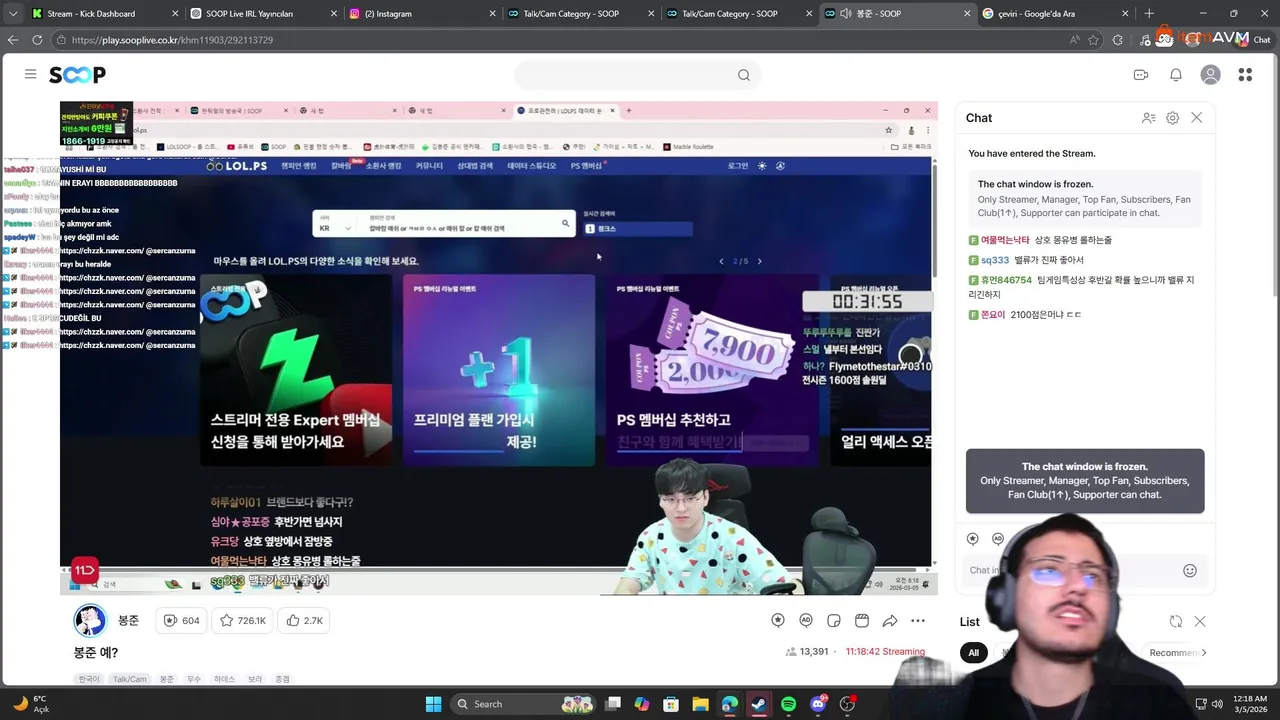Select the All filter in List
Screen dimensions: 1280x720
(973, 653)
